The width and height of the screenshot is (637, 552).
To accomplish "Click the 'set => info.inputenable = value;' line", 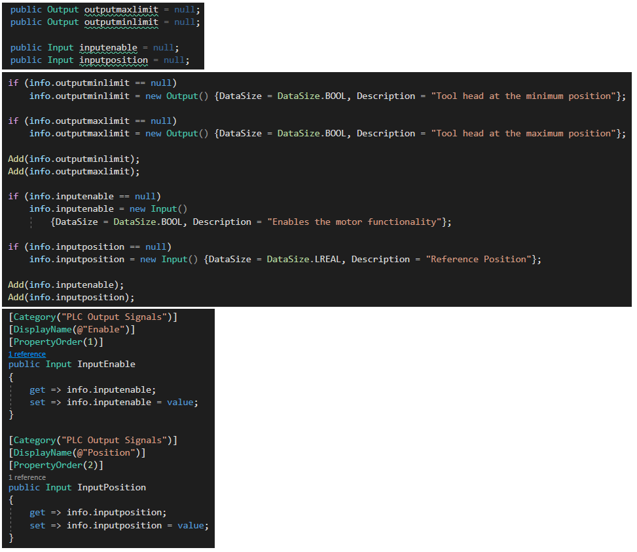I will pos(113,403).
